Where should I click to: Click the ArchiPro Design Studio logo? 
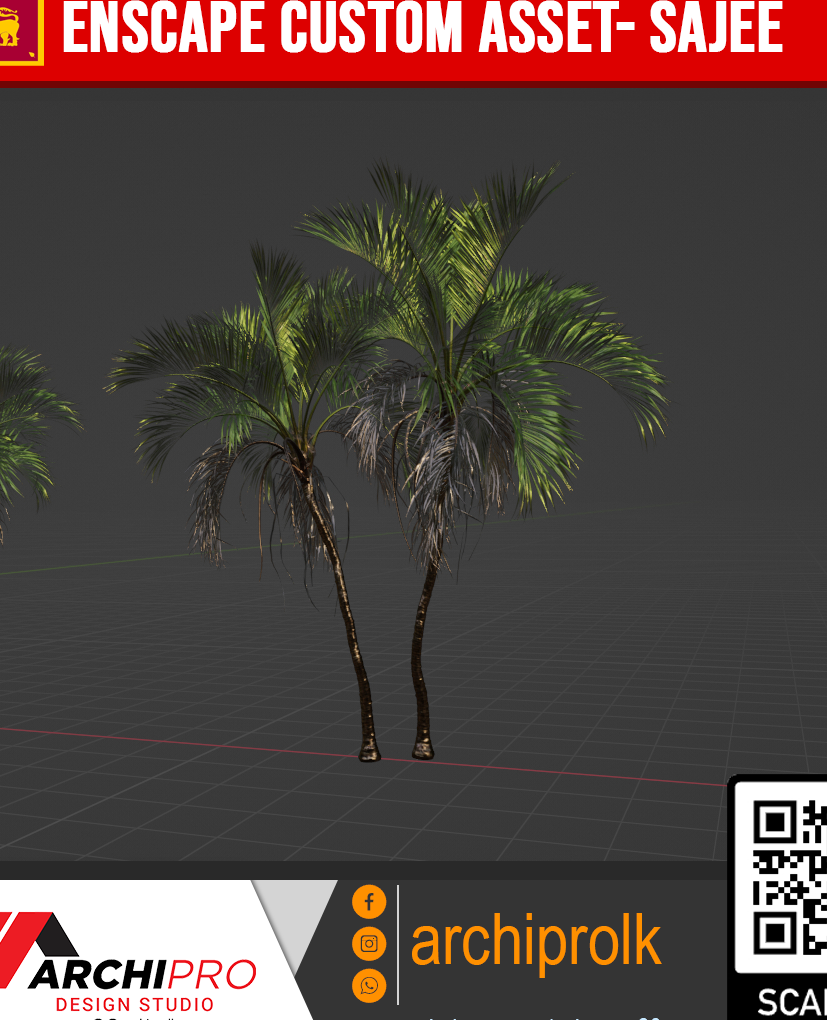(129, 963)
